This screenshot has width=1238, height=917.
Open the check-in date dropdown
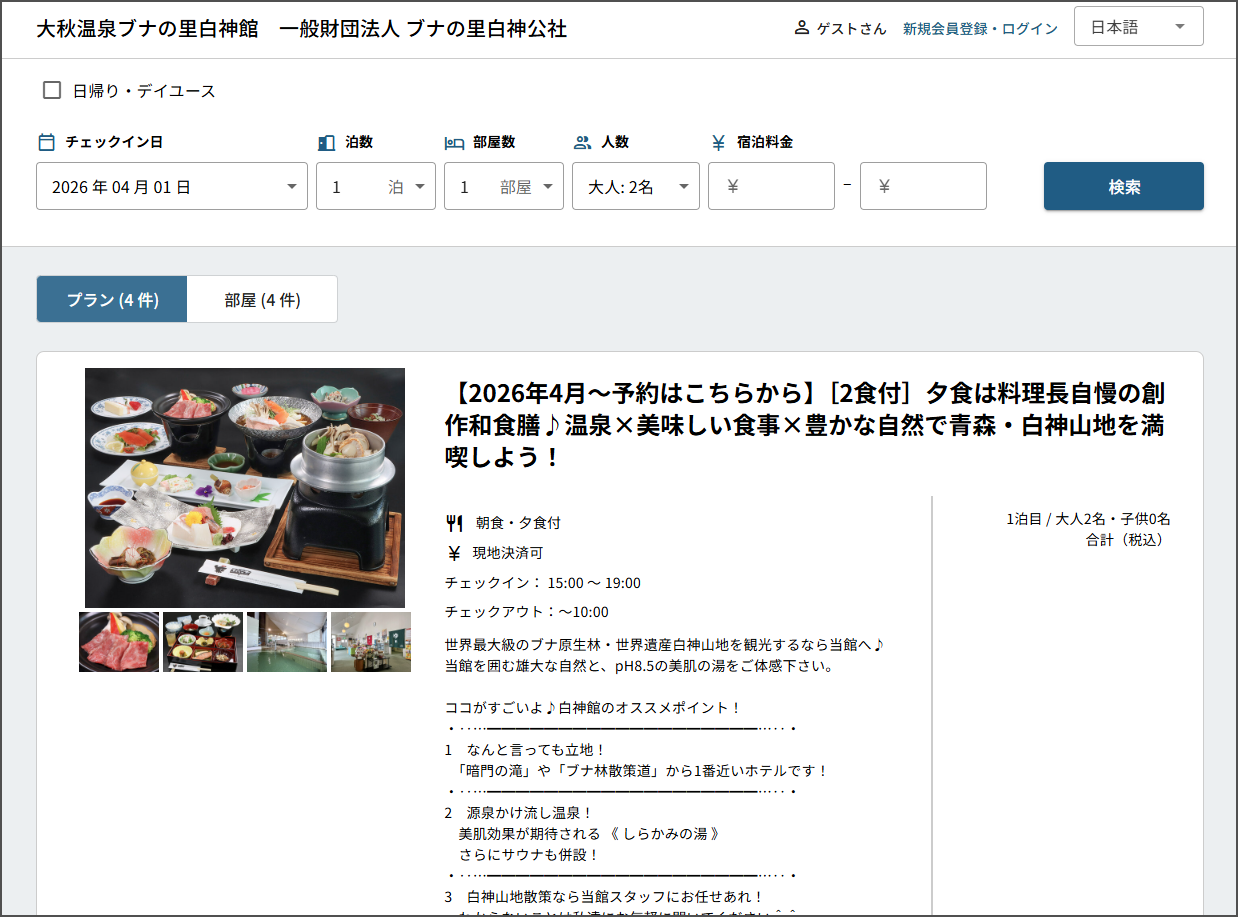[x=171, y=187]
